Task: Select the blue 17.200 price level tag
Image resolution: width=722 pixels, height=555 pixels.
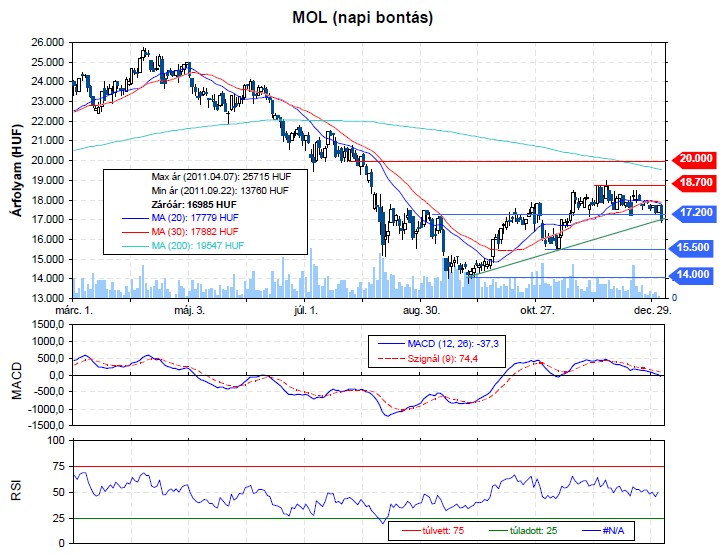Action: tap(693, 213)
